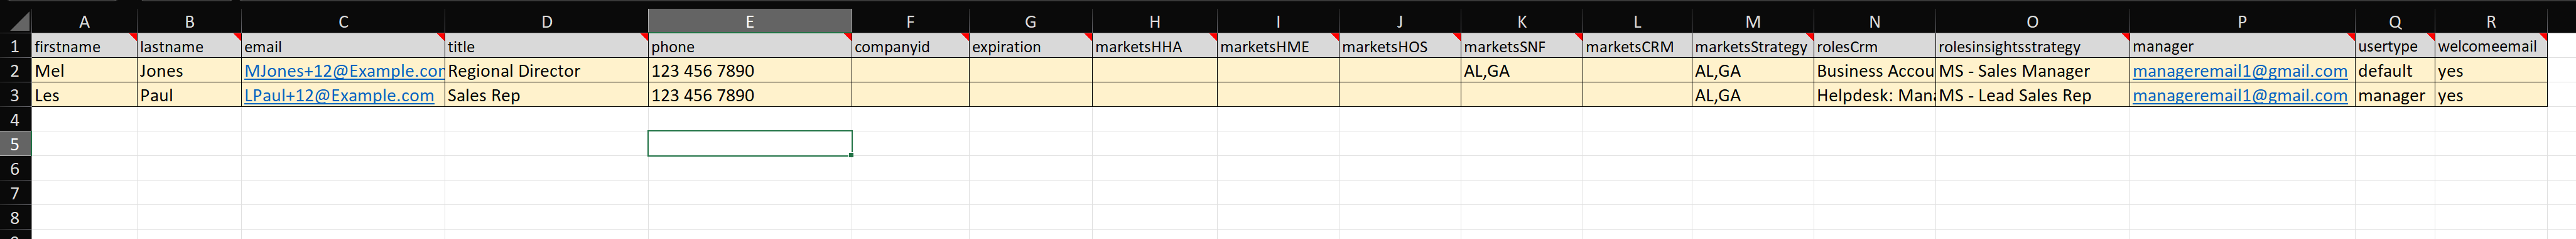Click the rolesCrm header cell

(1874, 46)
